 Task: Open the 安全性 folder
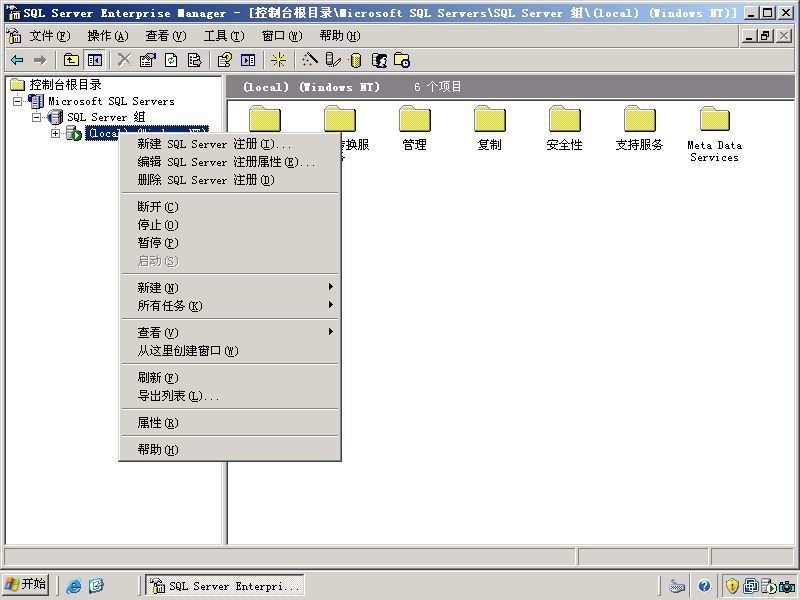tap(564, 128)
